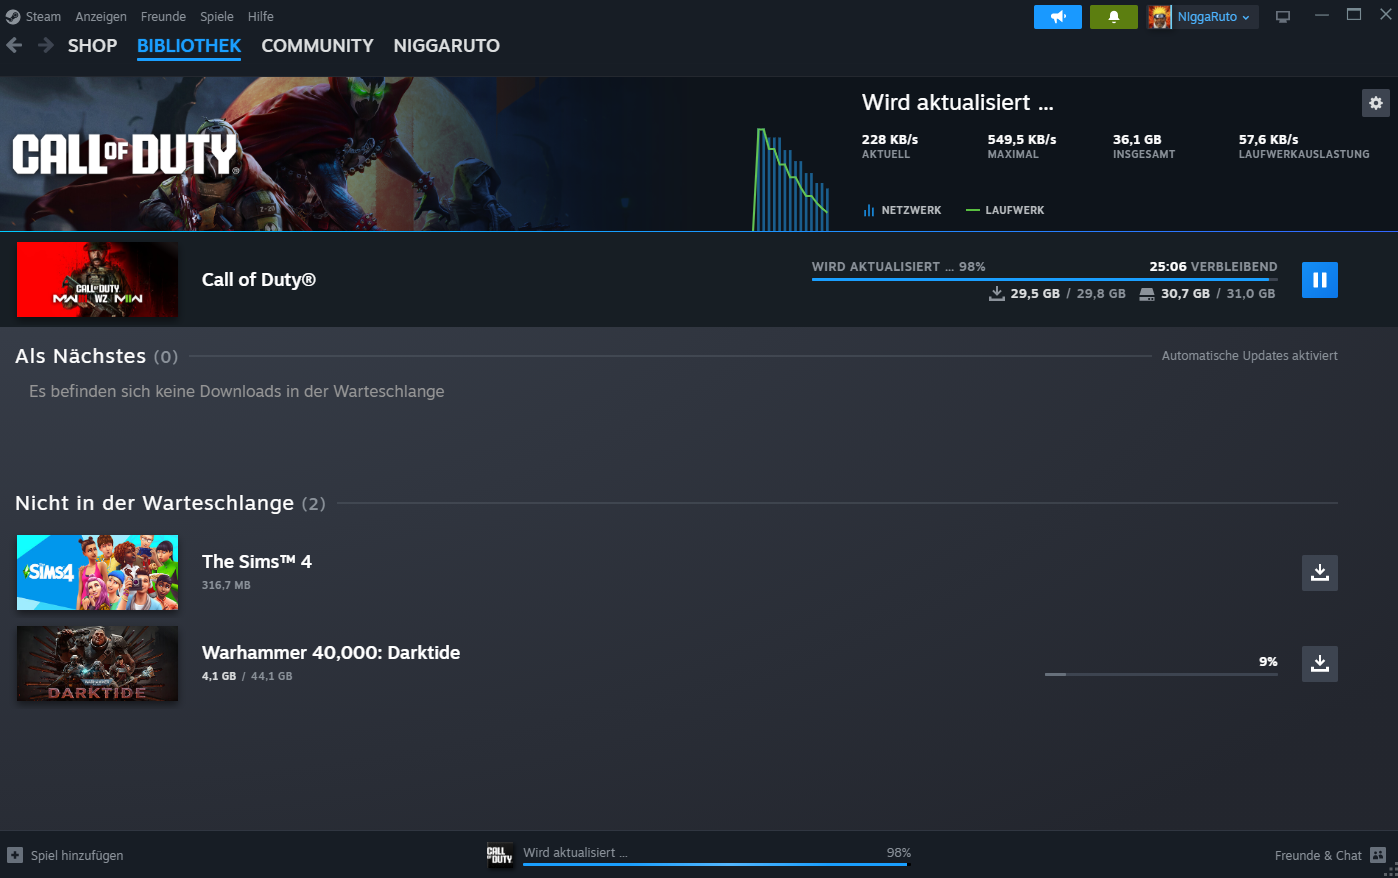The height and width of the screenshot is (878, 1398).
Task: Click Automatische Updates aktiviert text
Action: [1249, 356]
